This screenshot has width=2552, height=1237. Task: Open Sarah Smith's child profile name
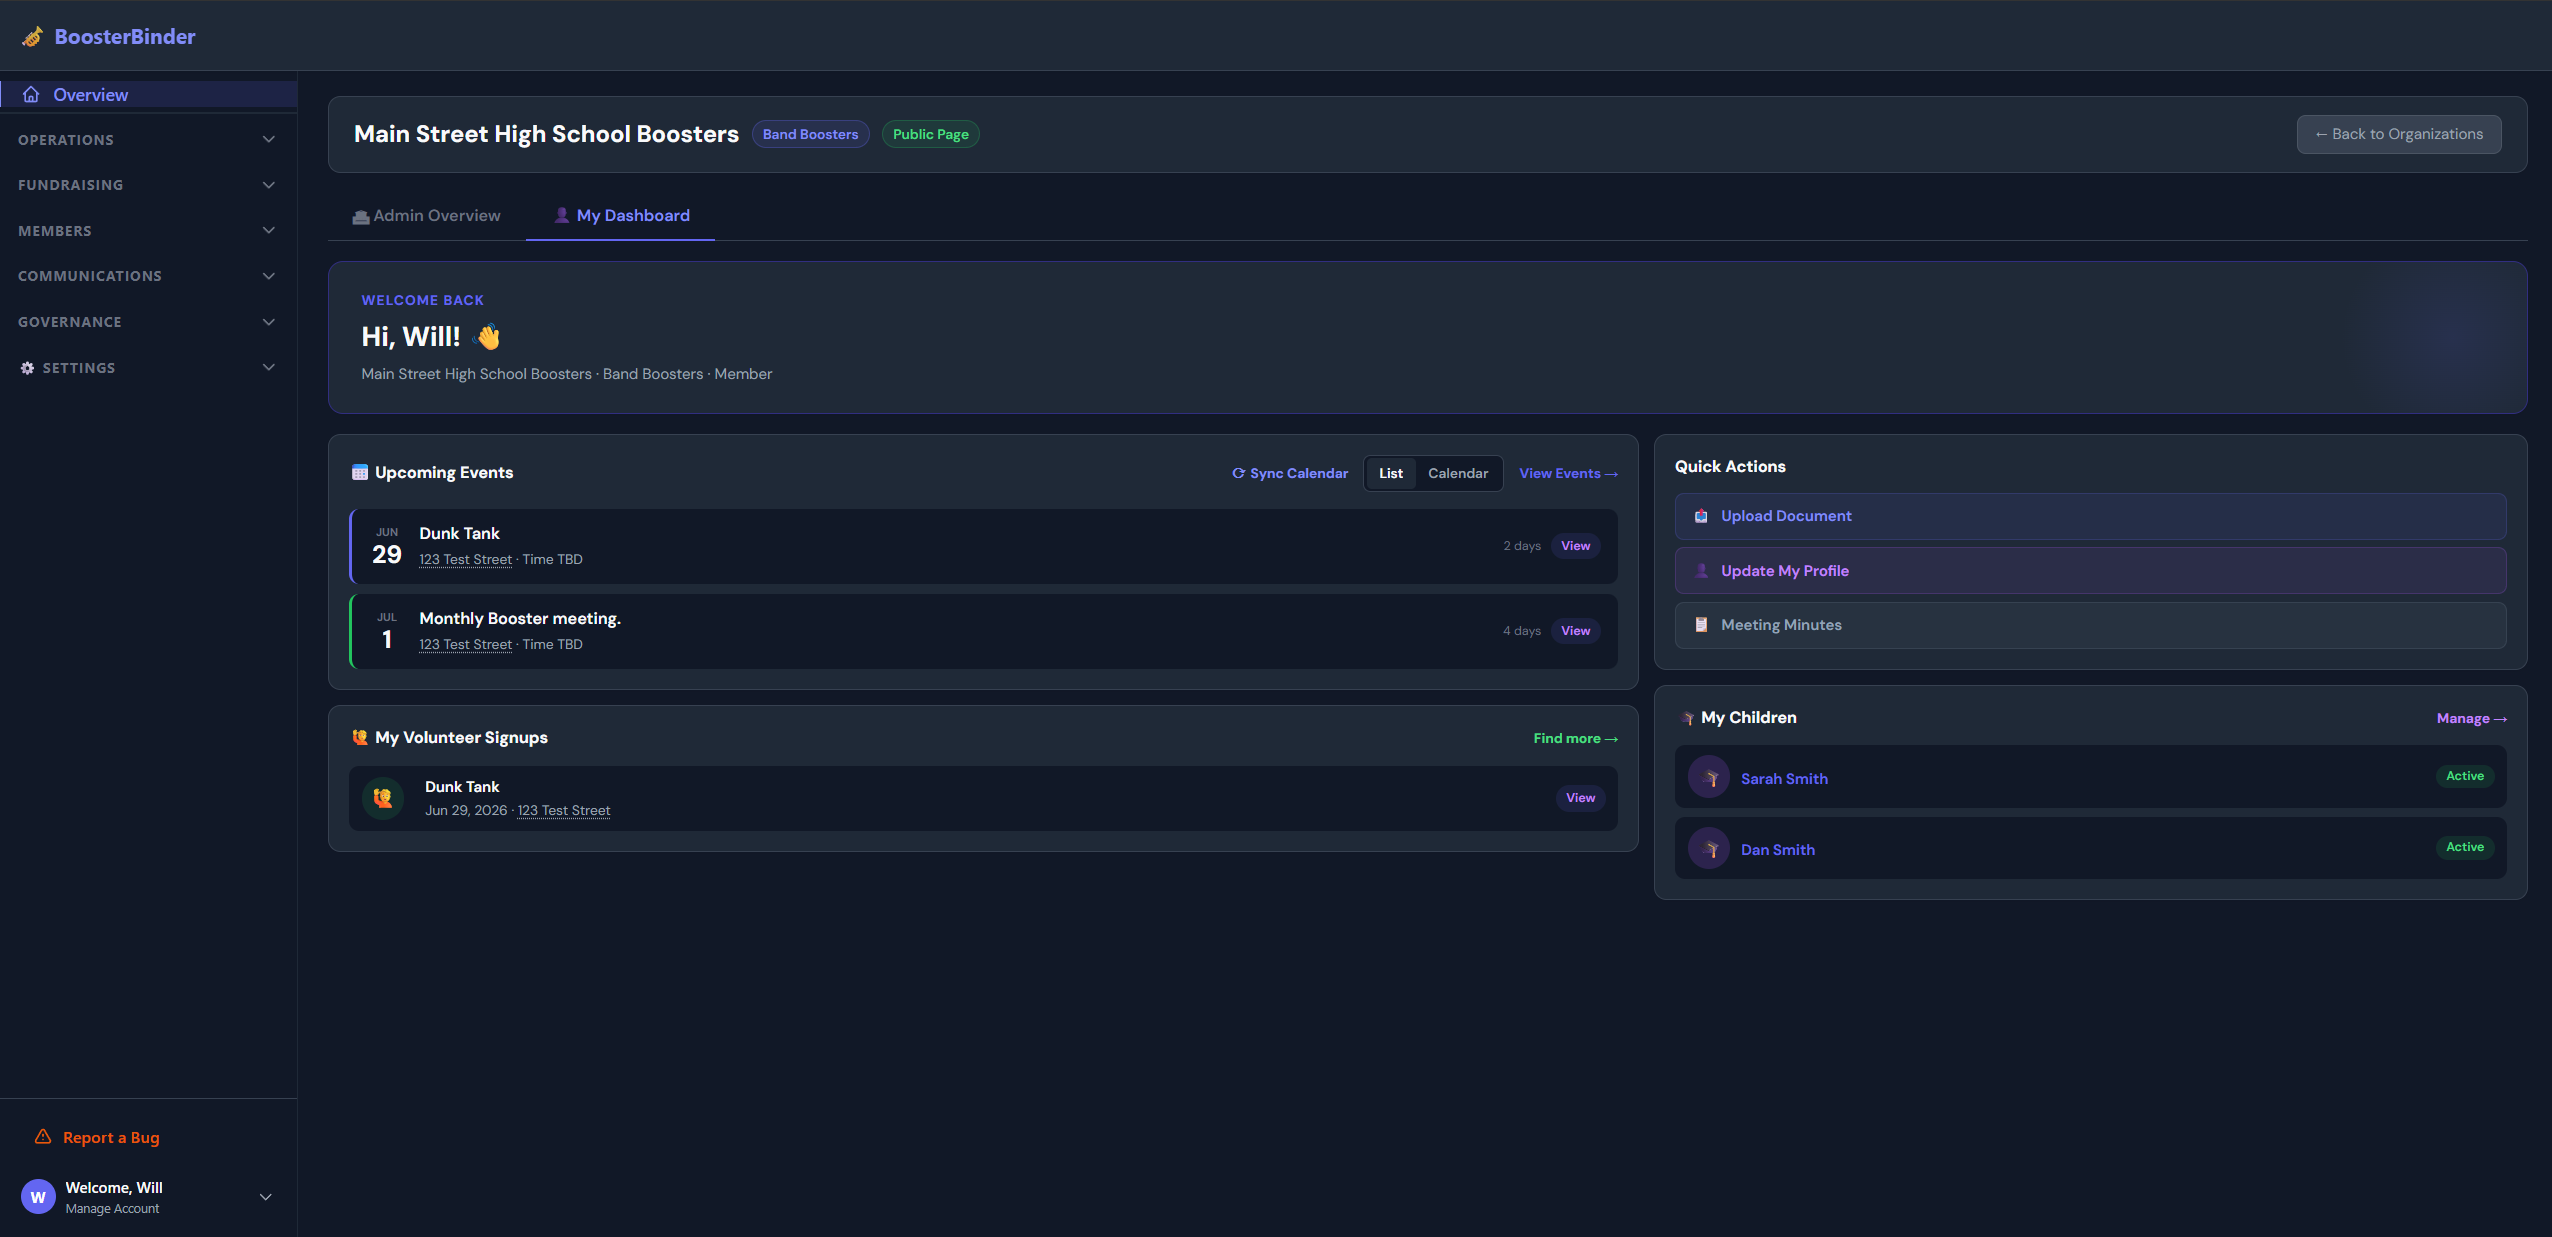tap(1784, 779)
